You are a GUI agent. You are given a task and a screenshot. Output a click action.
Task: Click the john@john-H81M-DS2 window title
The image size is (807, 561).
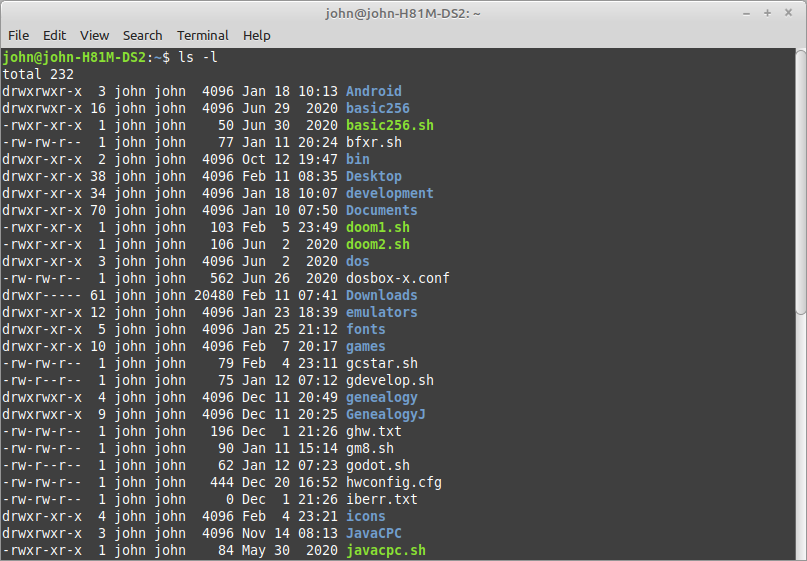pos(403,13)
